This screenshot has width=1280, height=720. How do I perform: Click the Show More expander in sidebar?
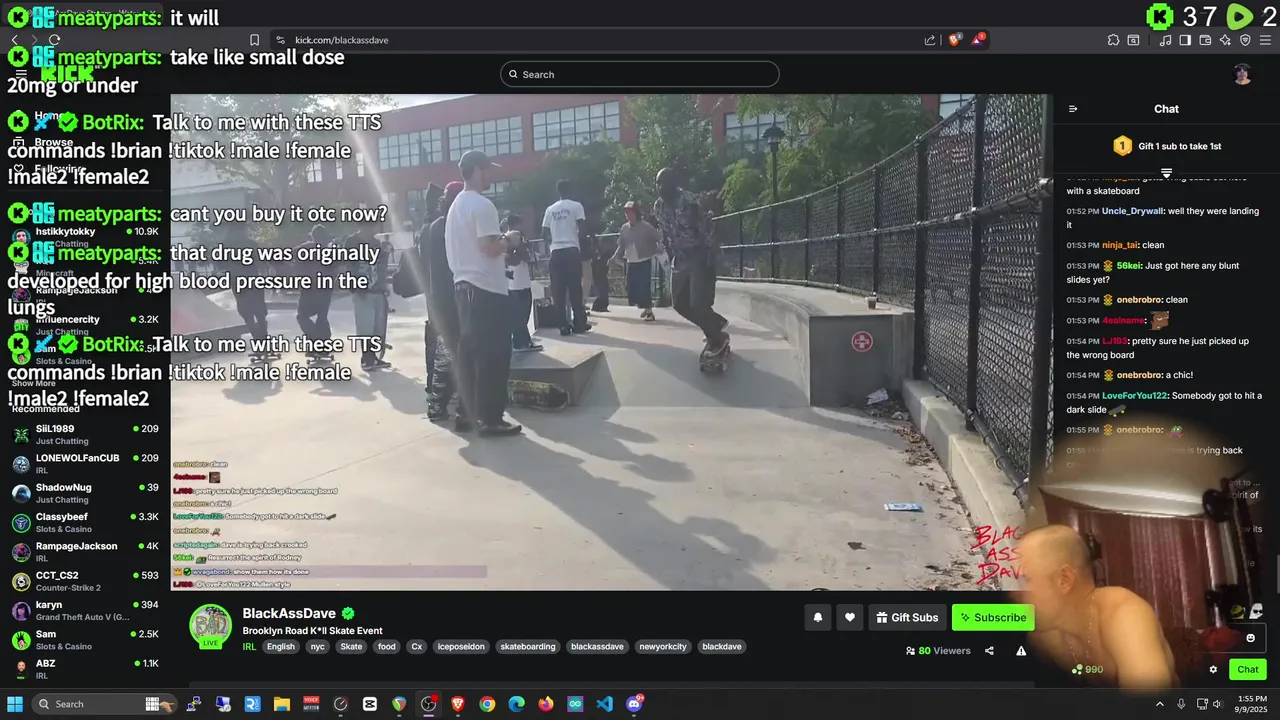[34, 383]
